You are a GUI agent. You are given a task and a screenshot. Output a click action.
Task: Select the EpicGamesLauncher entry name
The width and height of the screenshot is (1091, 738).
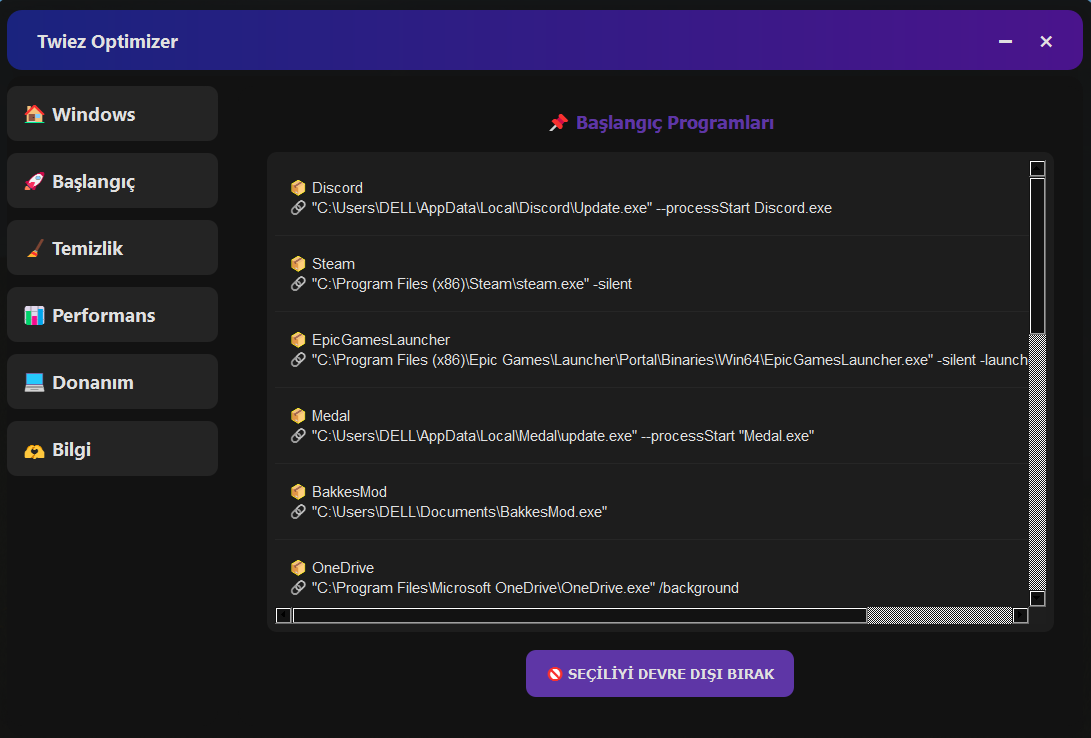pos(381,339)
